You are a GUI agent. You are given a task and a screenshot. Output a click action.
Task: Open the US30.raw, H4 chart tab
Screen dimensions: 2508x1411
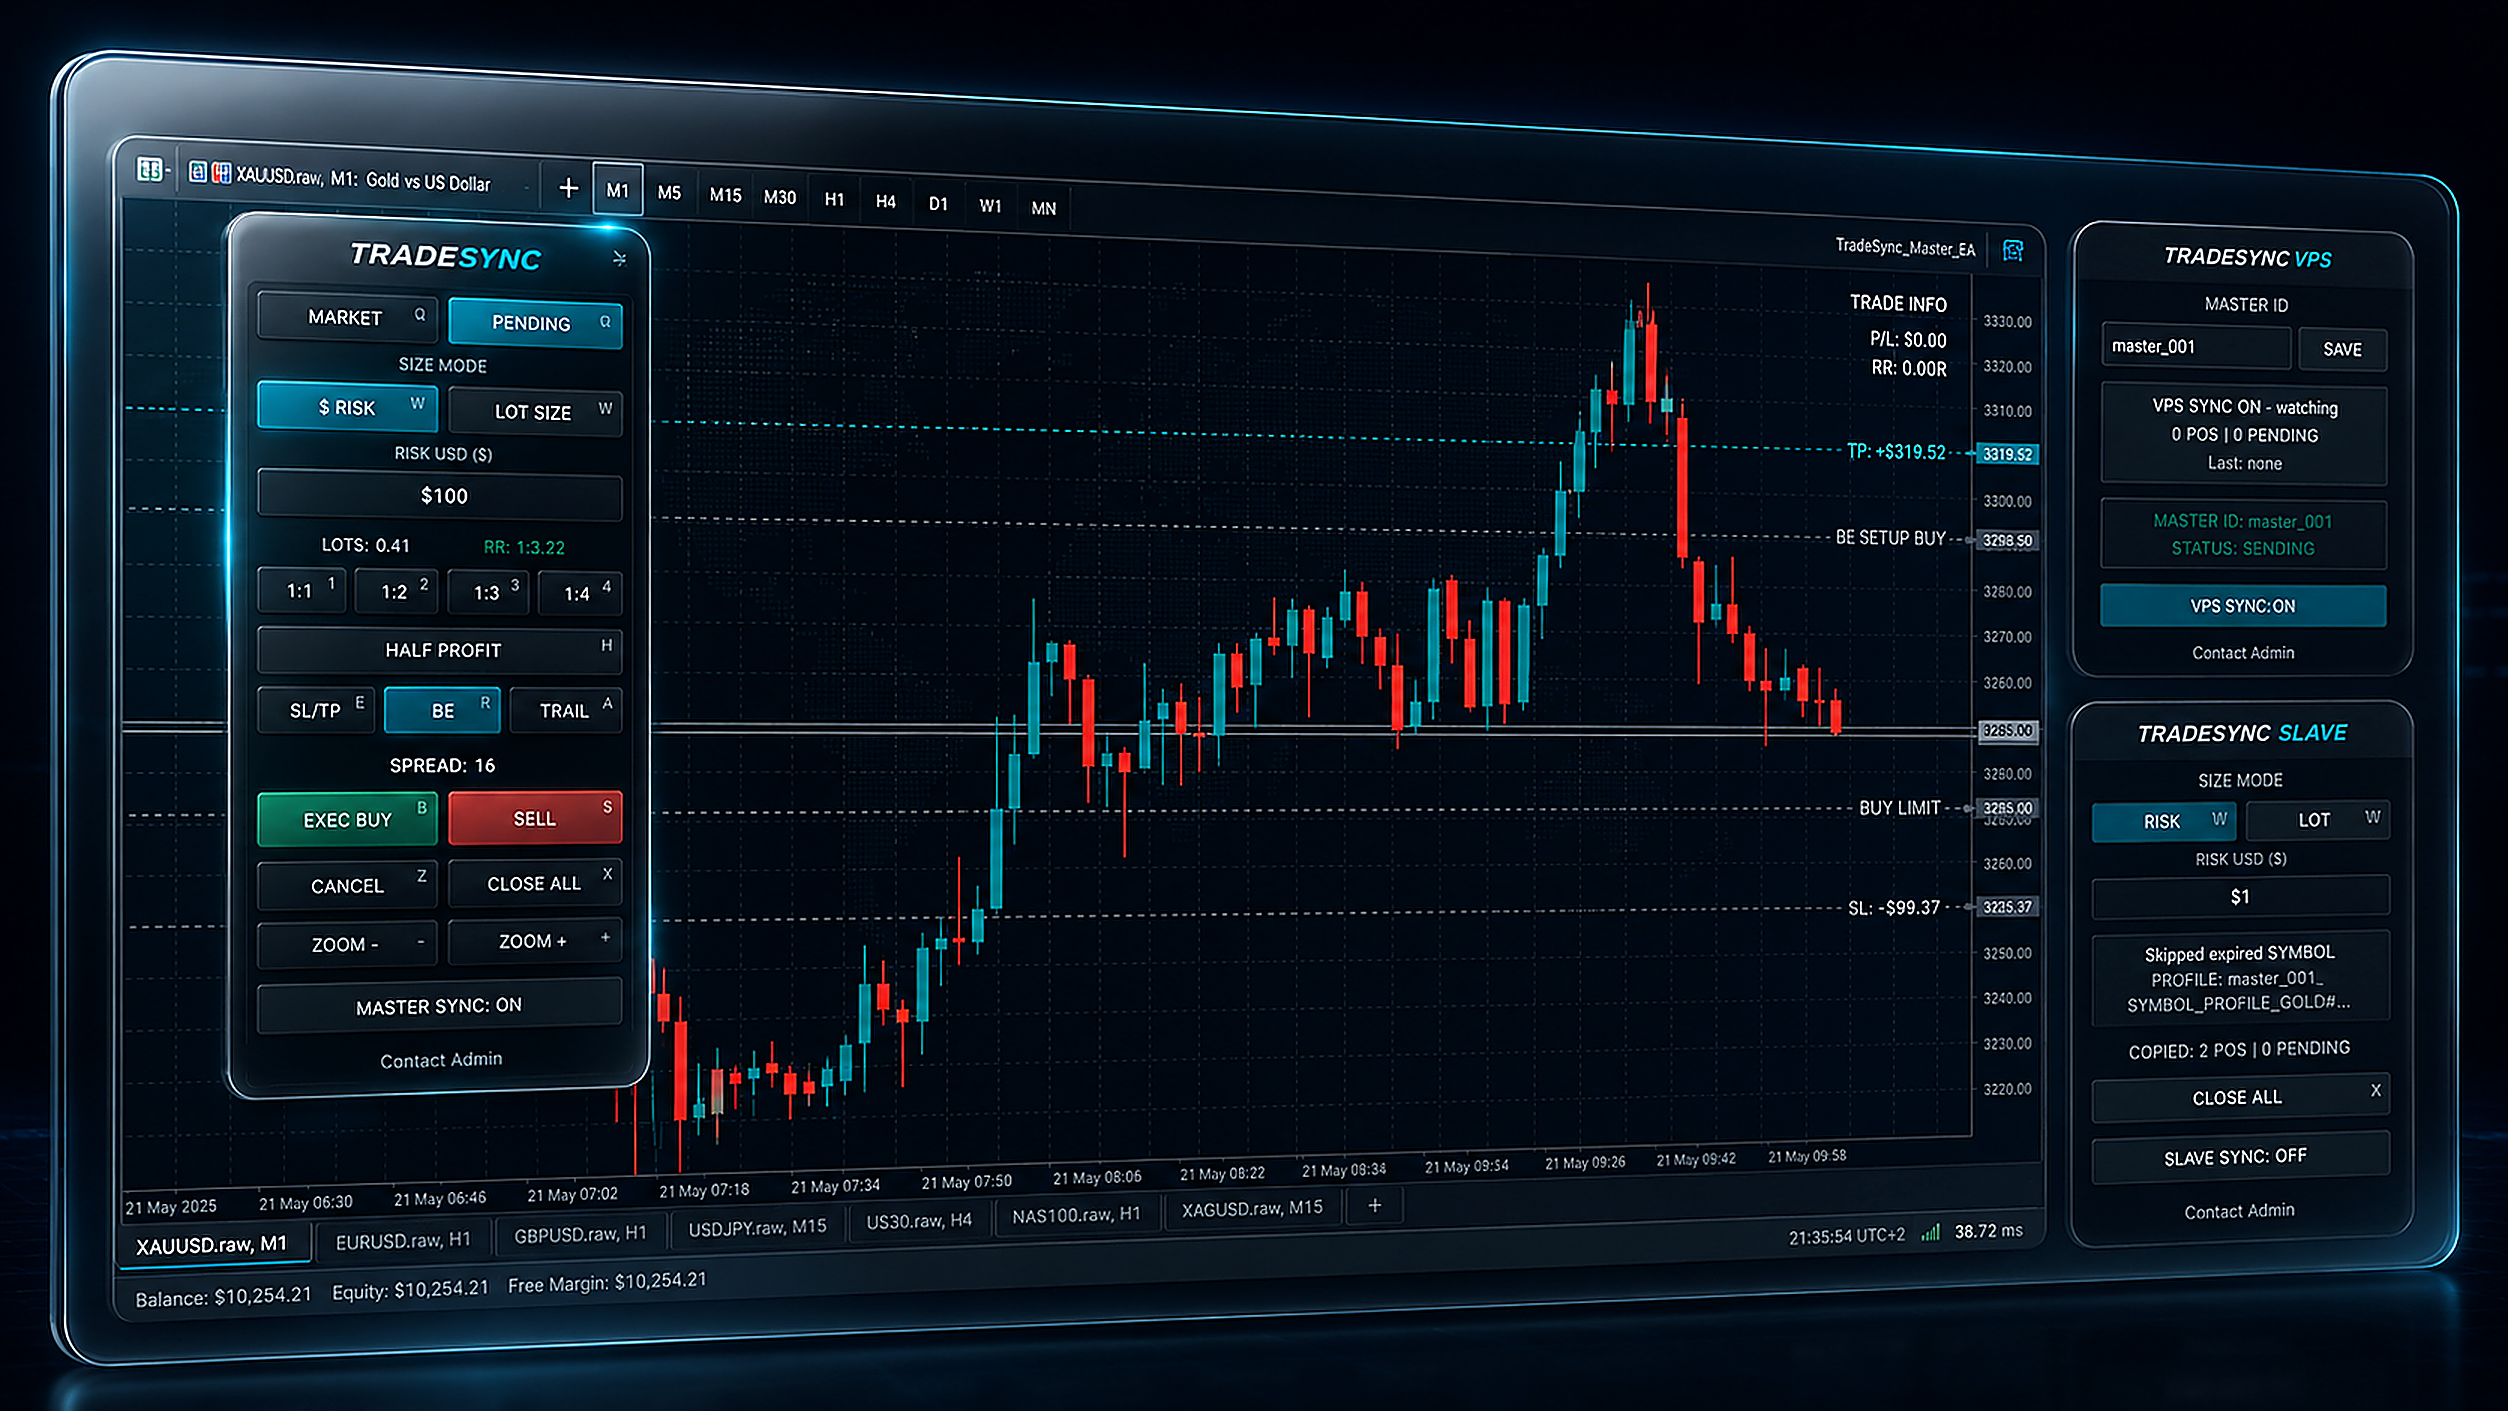[x=919, y=1221]
